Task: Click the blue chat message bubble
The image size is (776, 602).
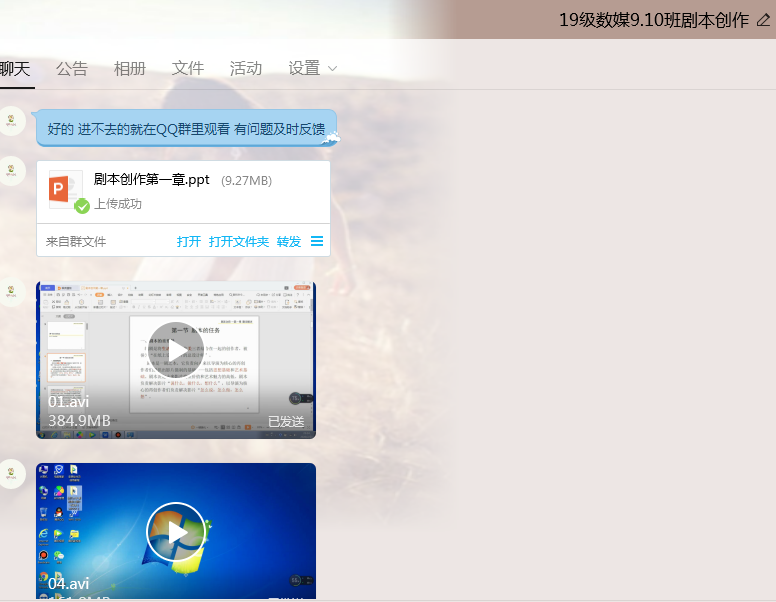Action: [x=186, y=128]
